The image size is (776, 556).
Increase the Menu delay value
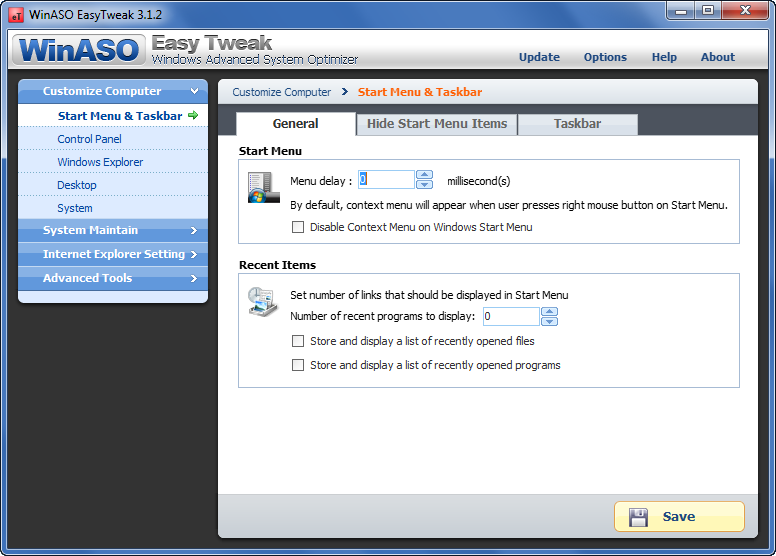pyautogui.click(x=425, y=175)
